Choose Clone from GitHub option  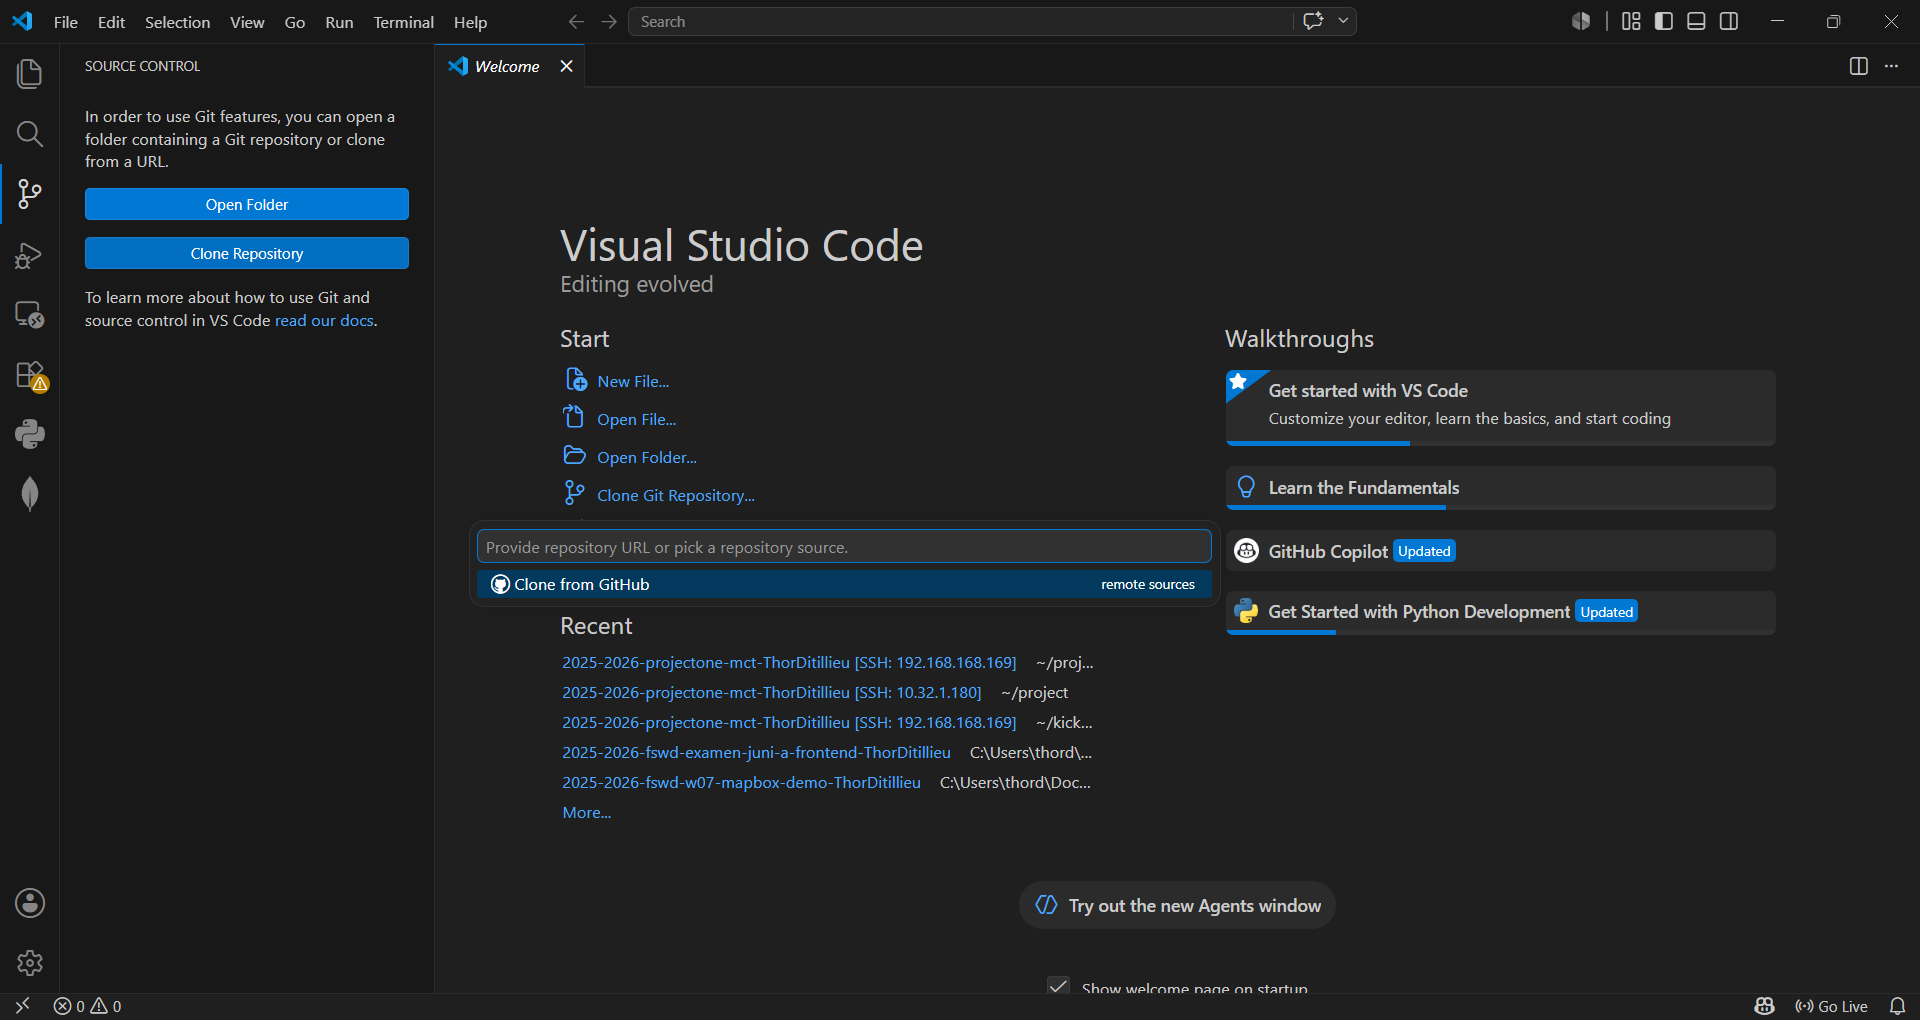[844, 584]
